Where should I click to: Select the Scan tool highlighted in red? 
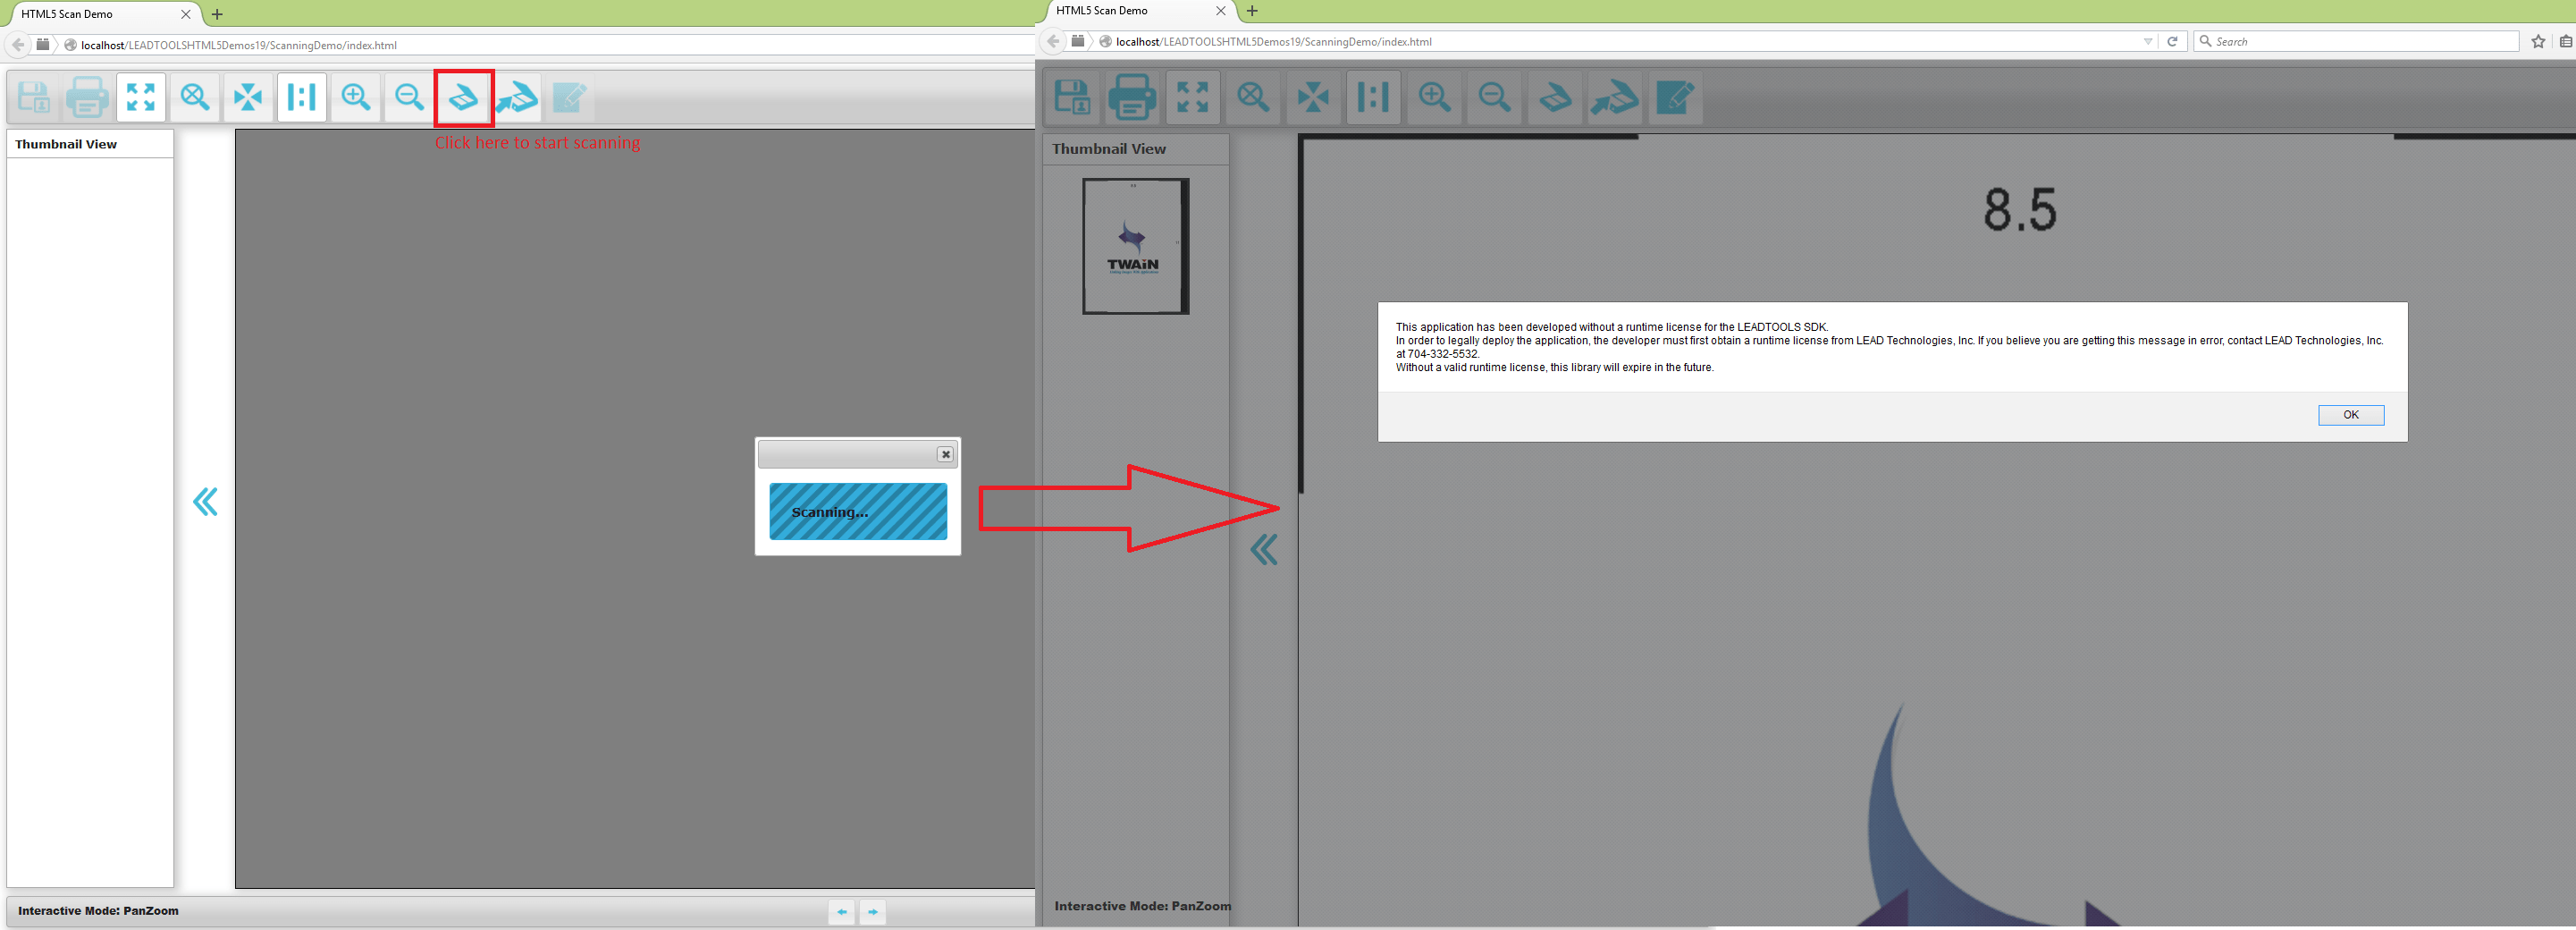[x=464, y=96]
